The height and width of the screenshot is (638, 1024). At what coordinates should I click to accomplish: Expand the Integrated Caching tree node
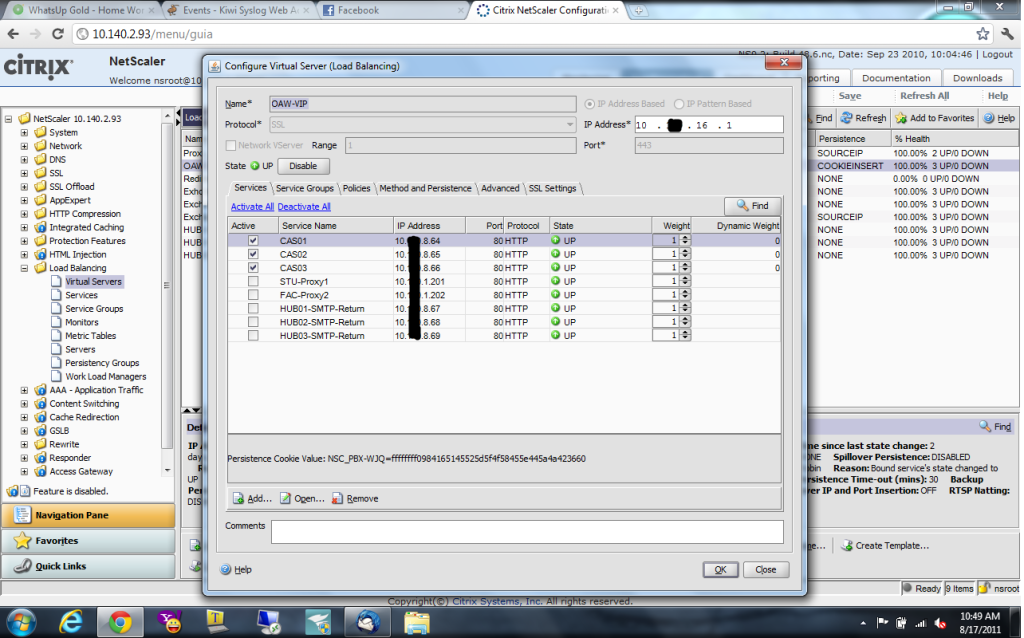click(x=24, y=227)
